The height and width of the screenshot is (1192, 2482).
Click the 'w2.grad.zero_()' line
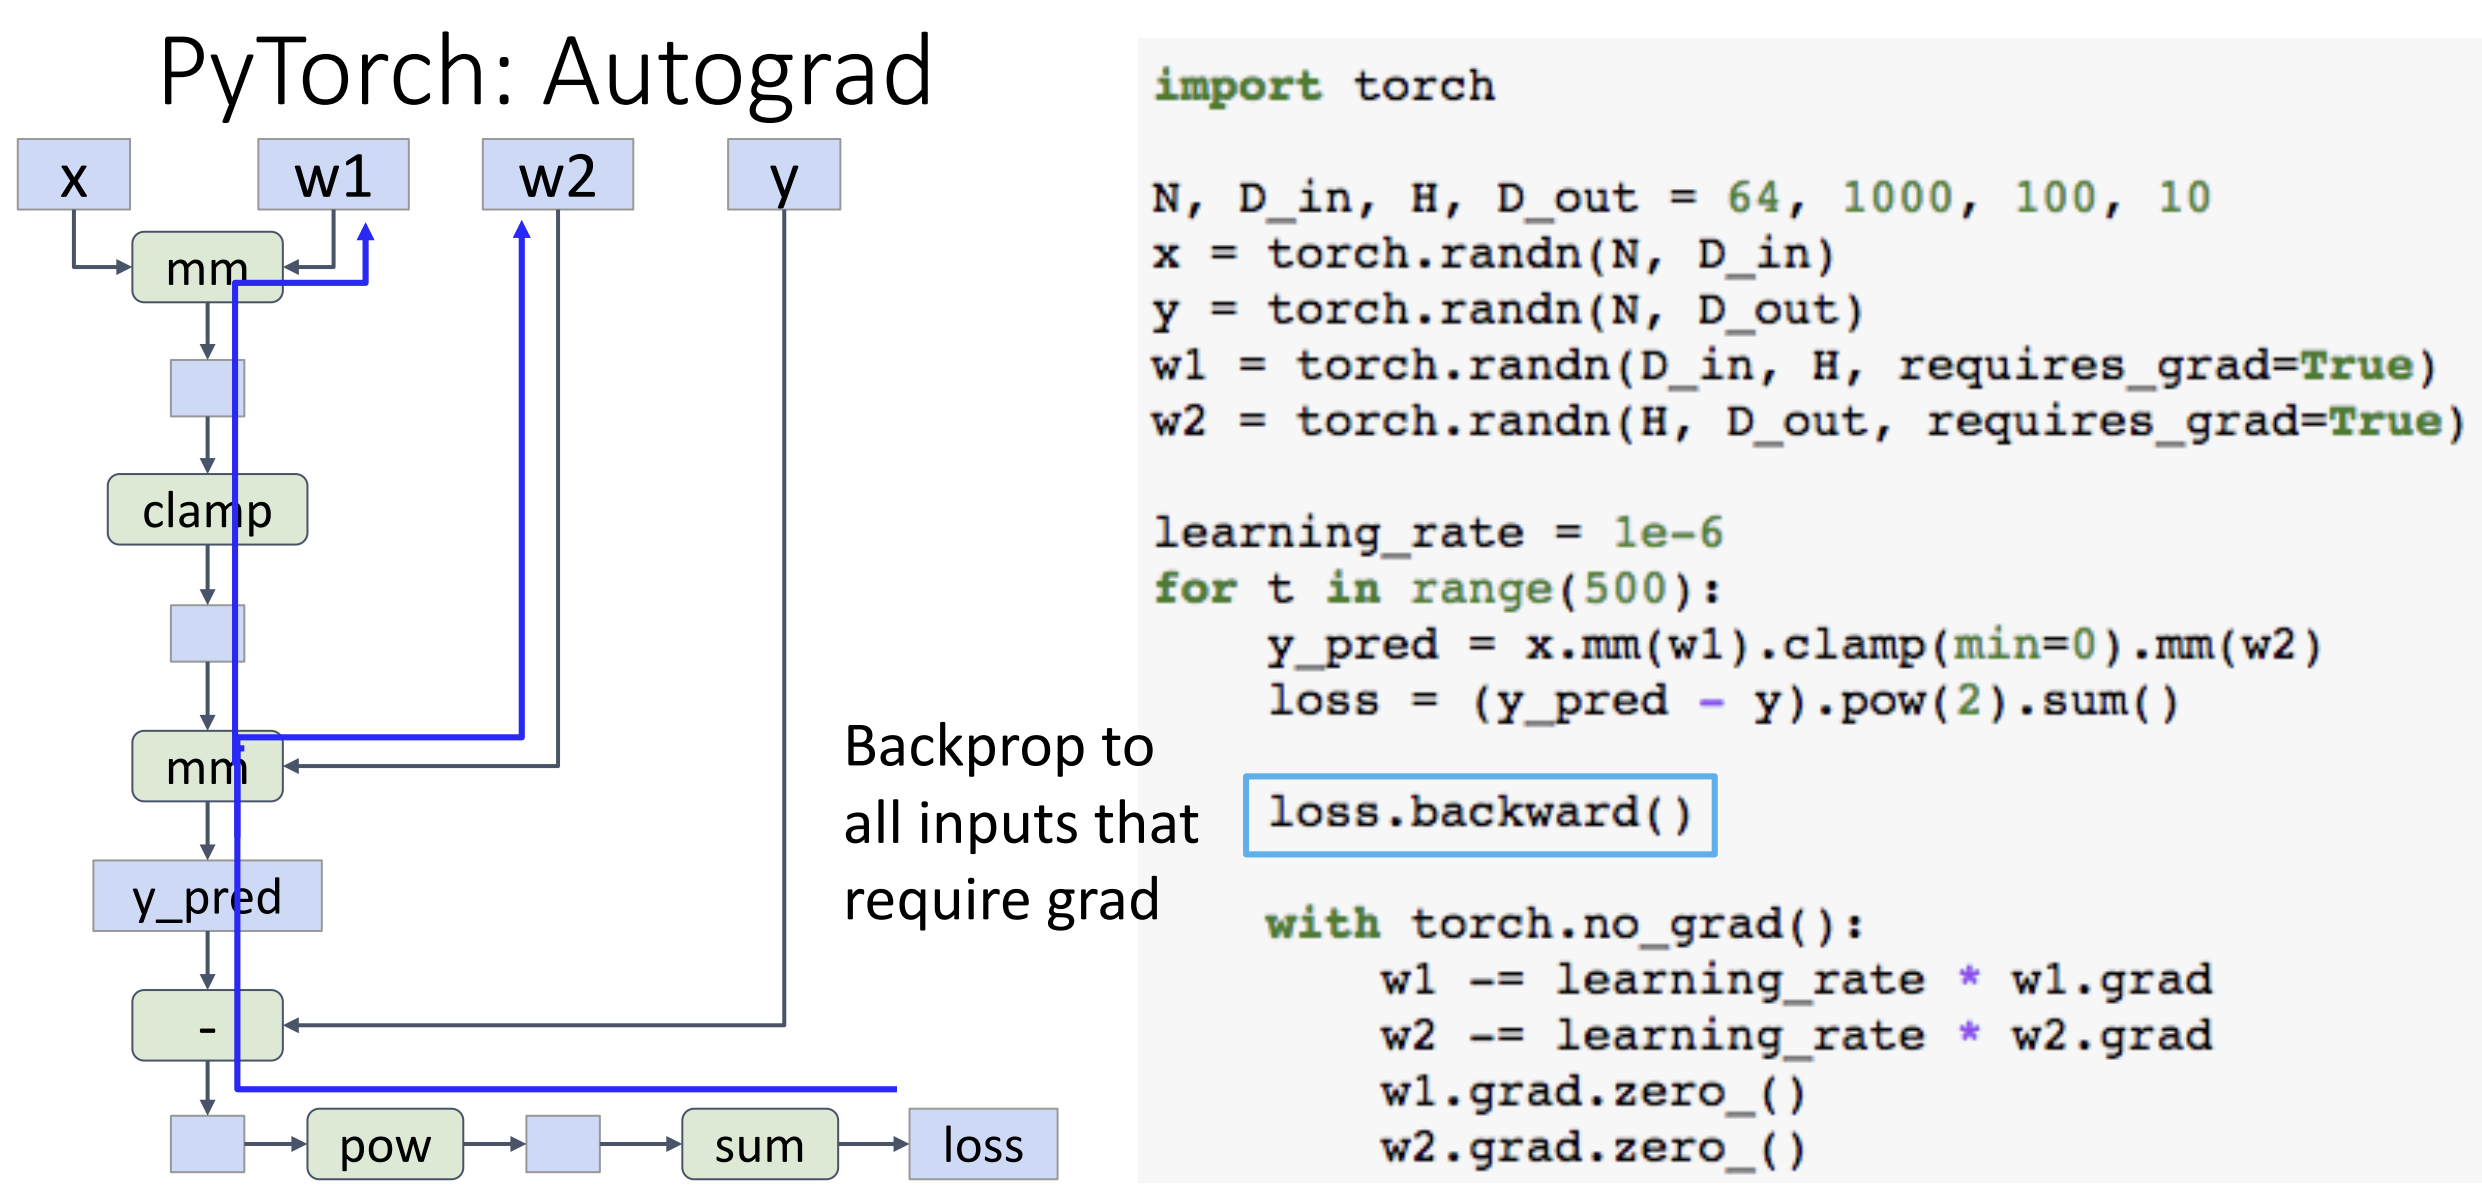tap(1594, 1148)
